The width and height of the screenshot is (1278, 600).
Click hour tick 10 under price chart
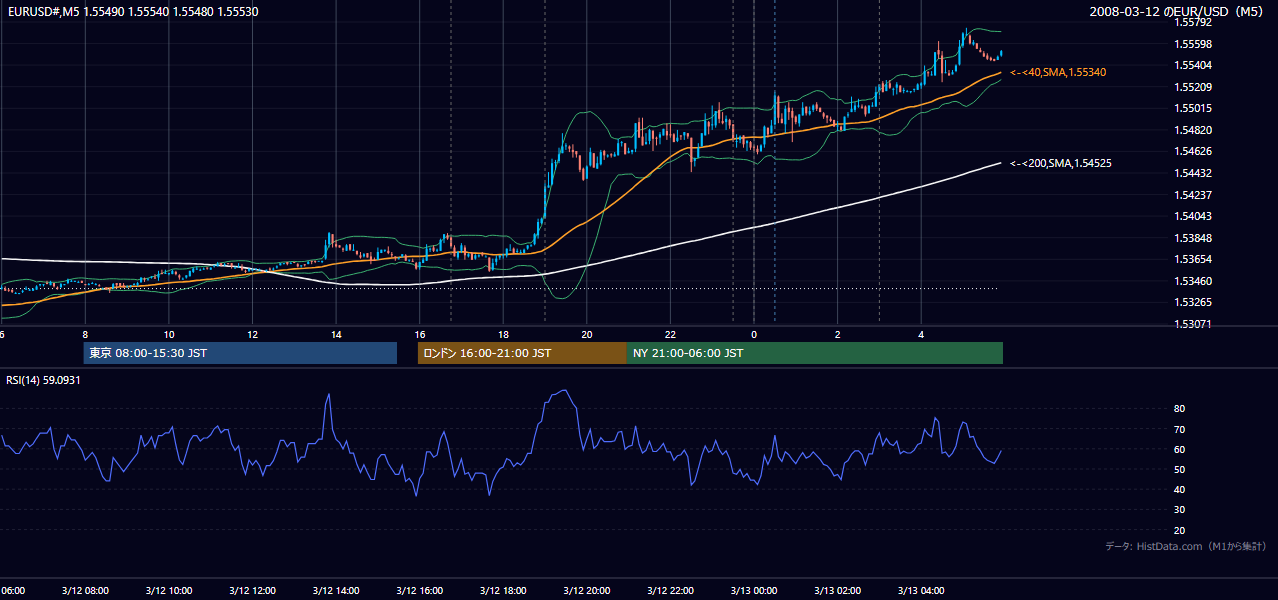(169, 335)
